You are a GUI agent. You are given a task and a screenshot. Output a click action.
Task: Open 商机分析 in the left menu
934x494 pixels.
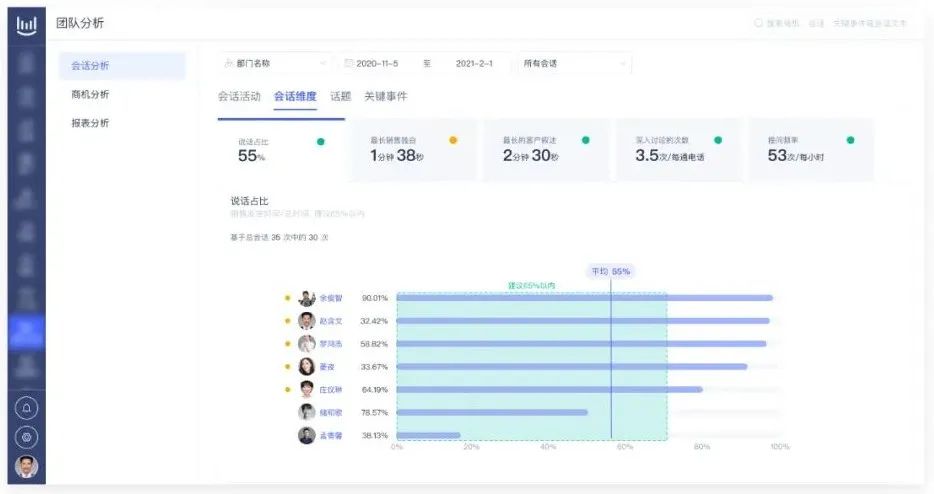pos(90,94)
